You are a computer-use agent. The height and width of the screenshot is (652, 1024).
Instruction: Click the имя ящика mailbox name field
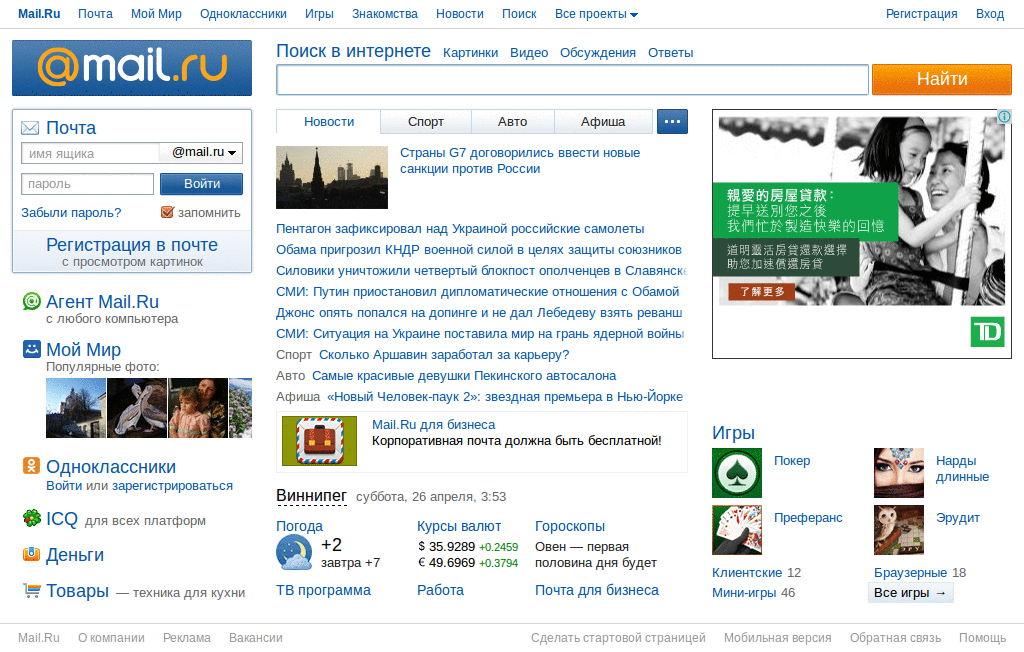(x=91, y=153)
